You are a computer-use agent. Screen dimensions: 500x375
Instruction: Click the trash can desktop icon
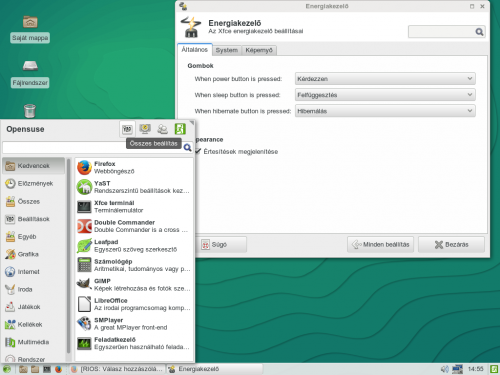point(30,111)
